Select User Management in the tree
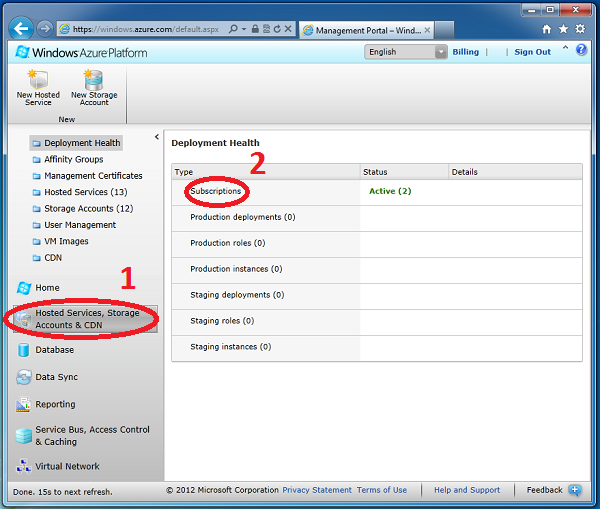This screenshot has width=600, height=509. click(x=80, y=225)
